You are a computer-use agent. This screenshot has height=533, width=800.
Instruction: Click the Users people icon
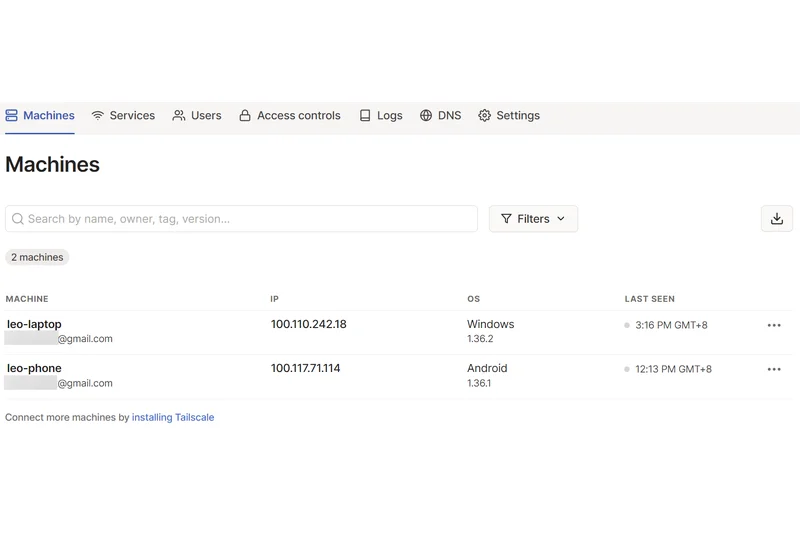(179, 116)
